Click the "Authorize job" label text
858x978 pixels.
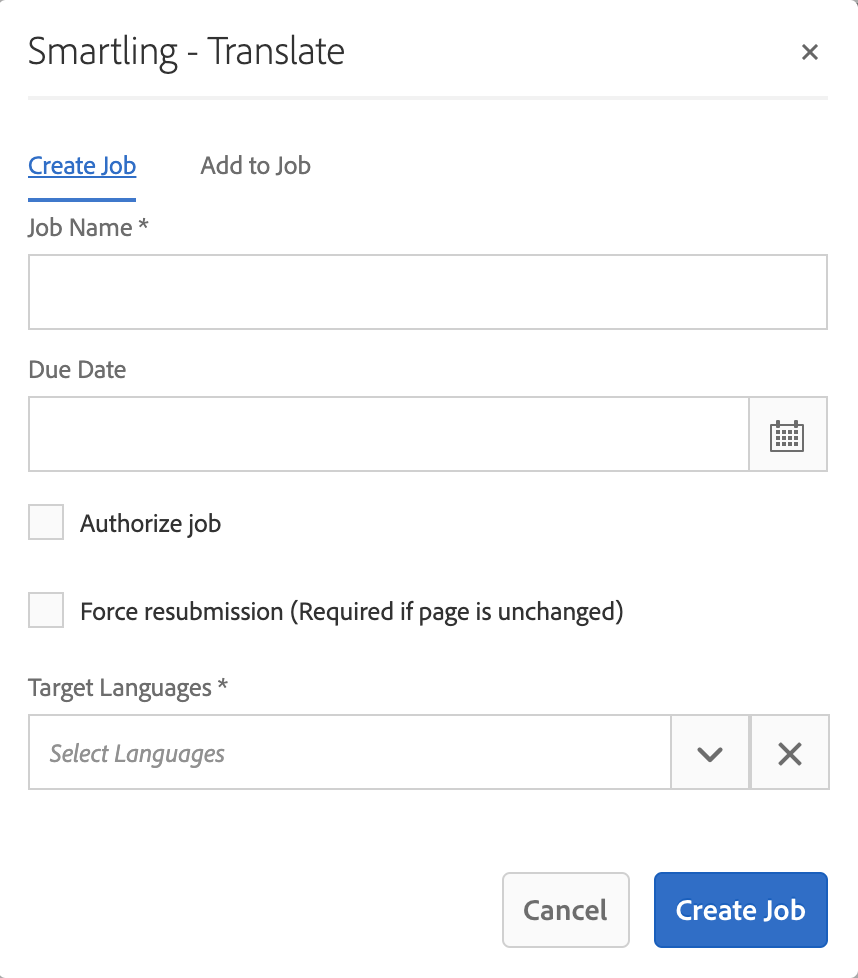coord(150,523)
